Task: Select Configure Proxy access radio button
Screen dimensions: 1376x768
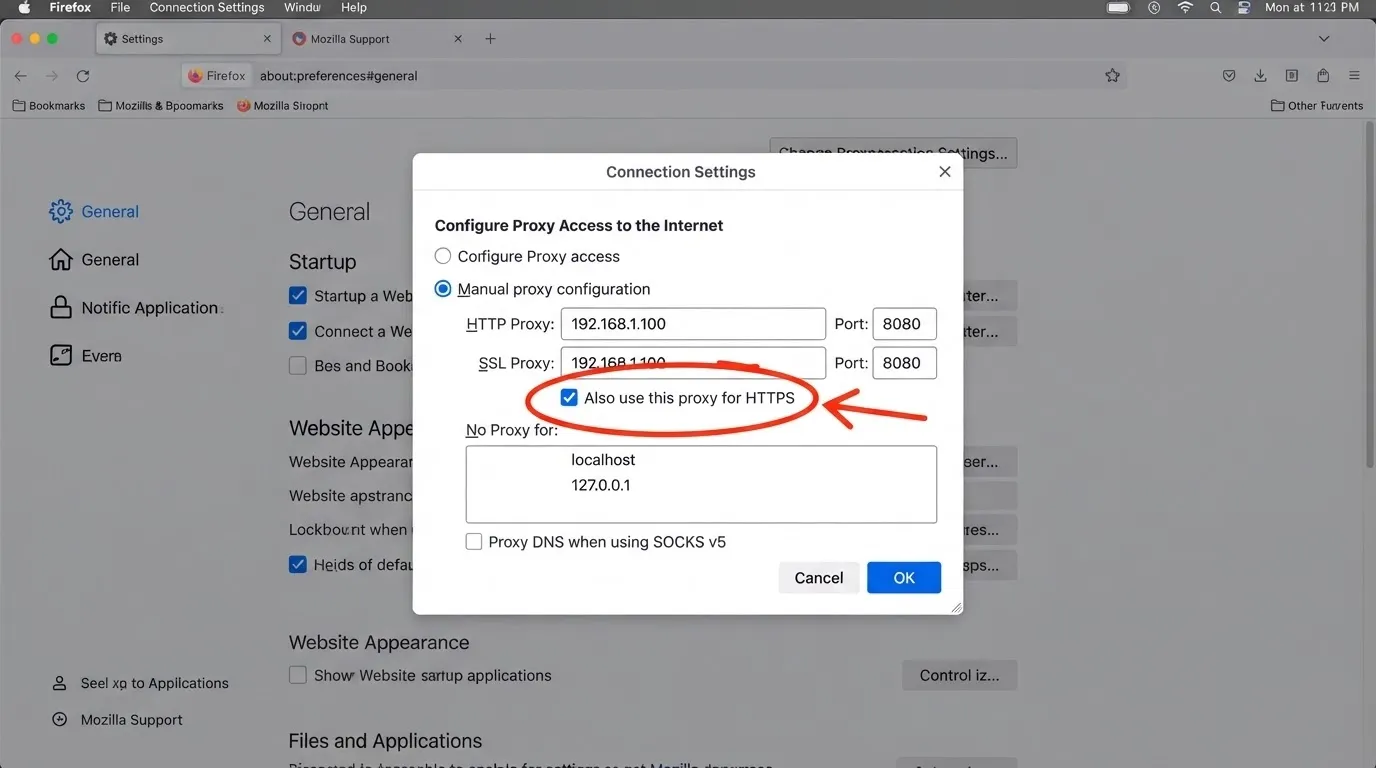Action: pos(443,256)
